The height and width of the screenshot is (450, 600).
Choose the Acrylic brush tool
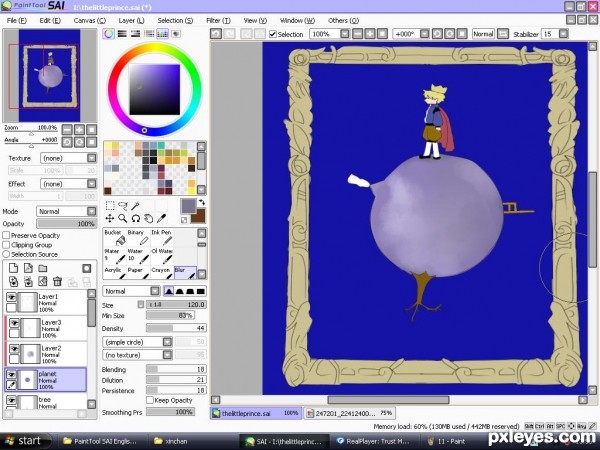[115, 273]
